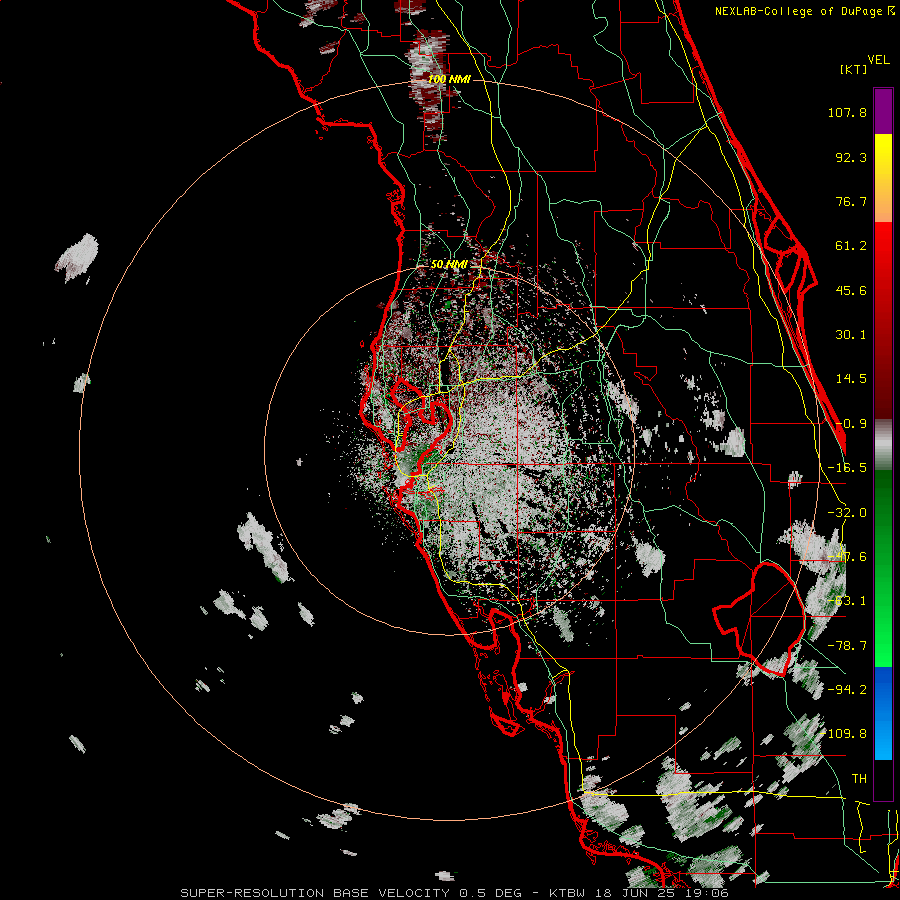
Task: Click the -63.1 value on velocity scale
Action: point(847,601)
